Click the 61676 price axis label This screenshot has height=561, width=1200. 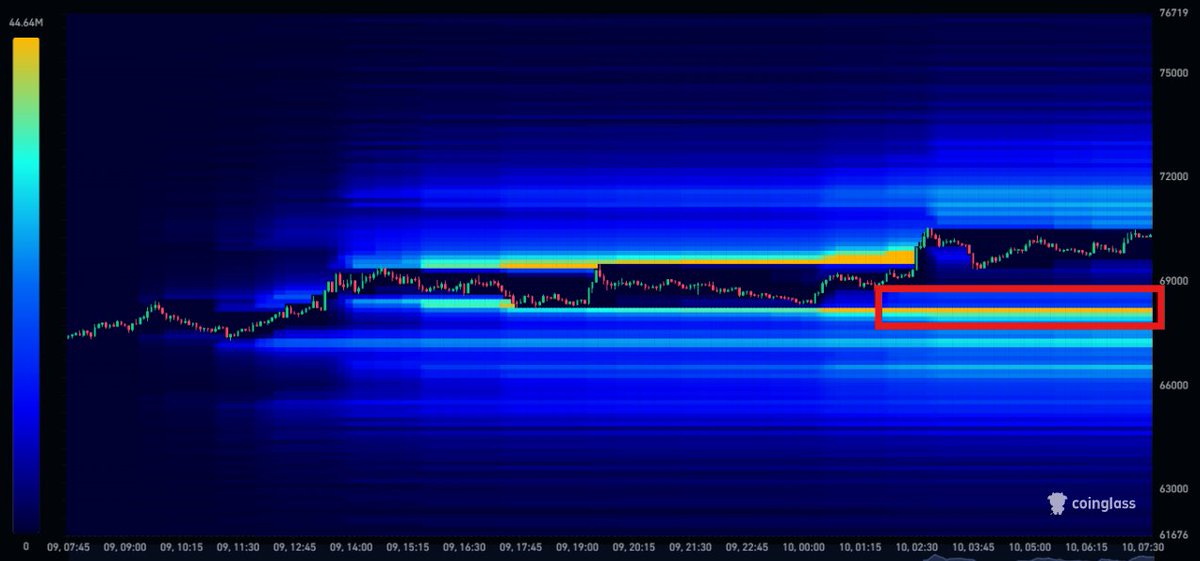click(x=1173, y=535)
